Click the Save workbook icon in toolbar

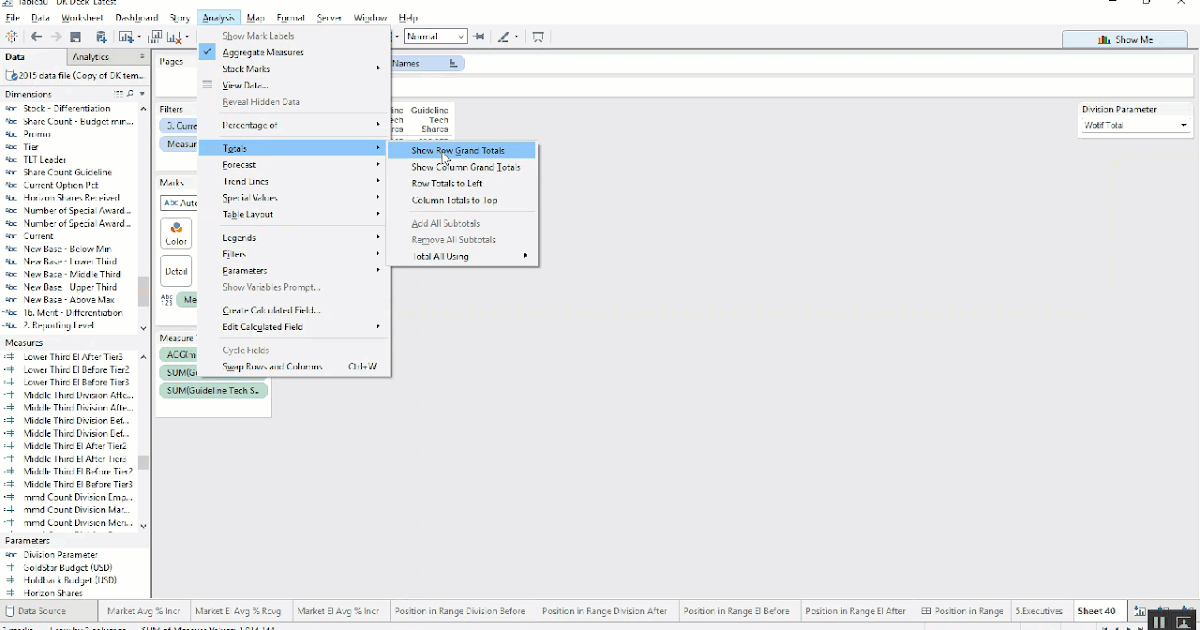(74, 35)
